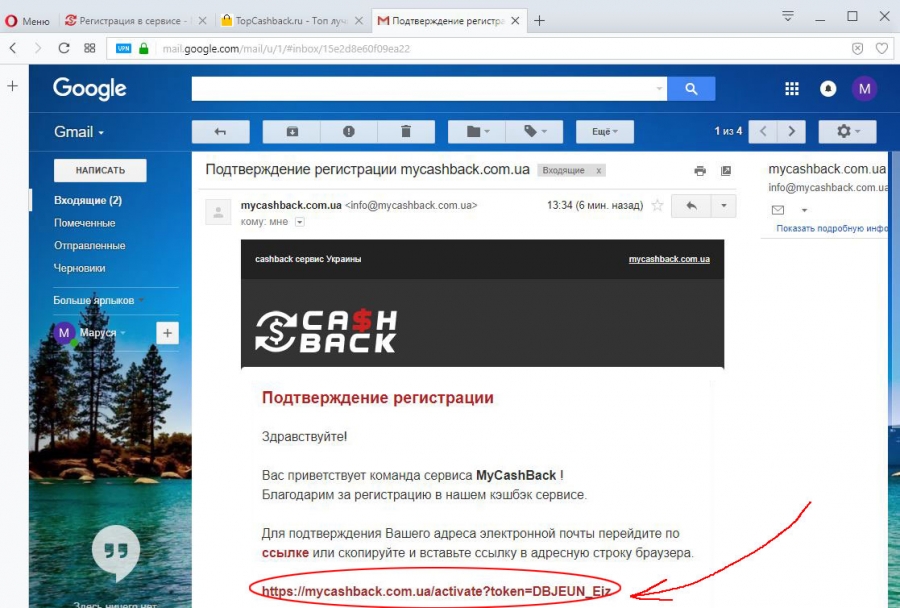
Task: Click the sidebar plus icon
Action: [x=13, y=86]
